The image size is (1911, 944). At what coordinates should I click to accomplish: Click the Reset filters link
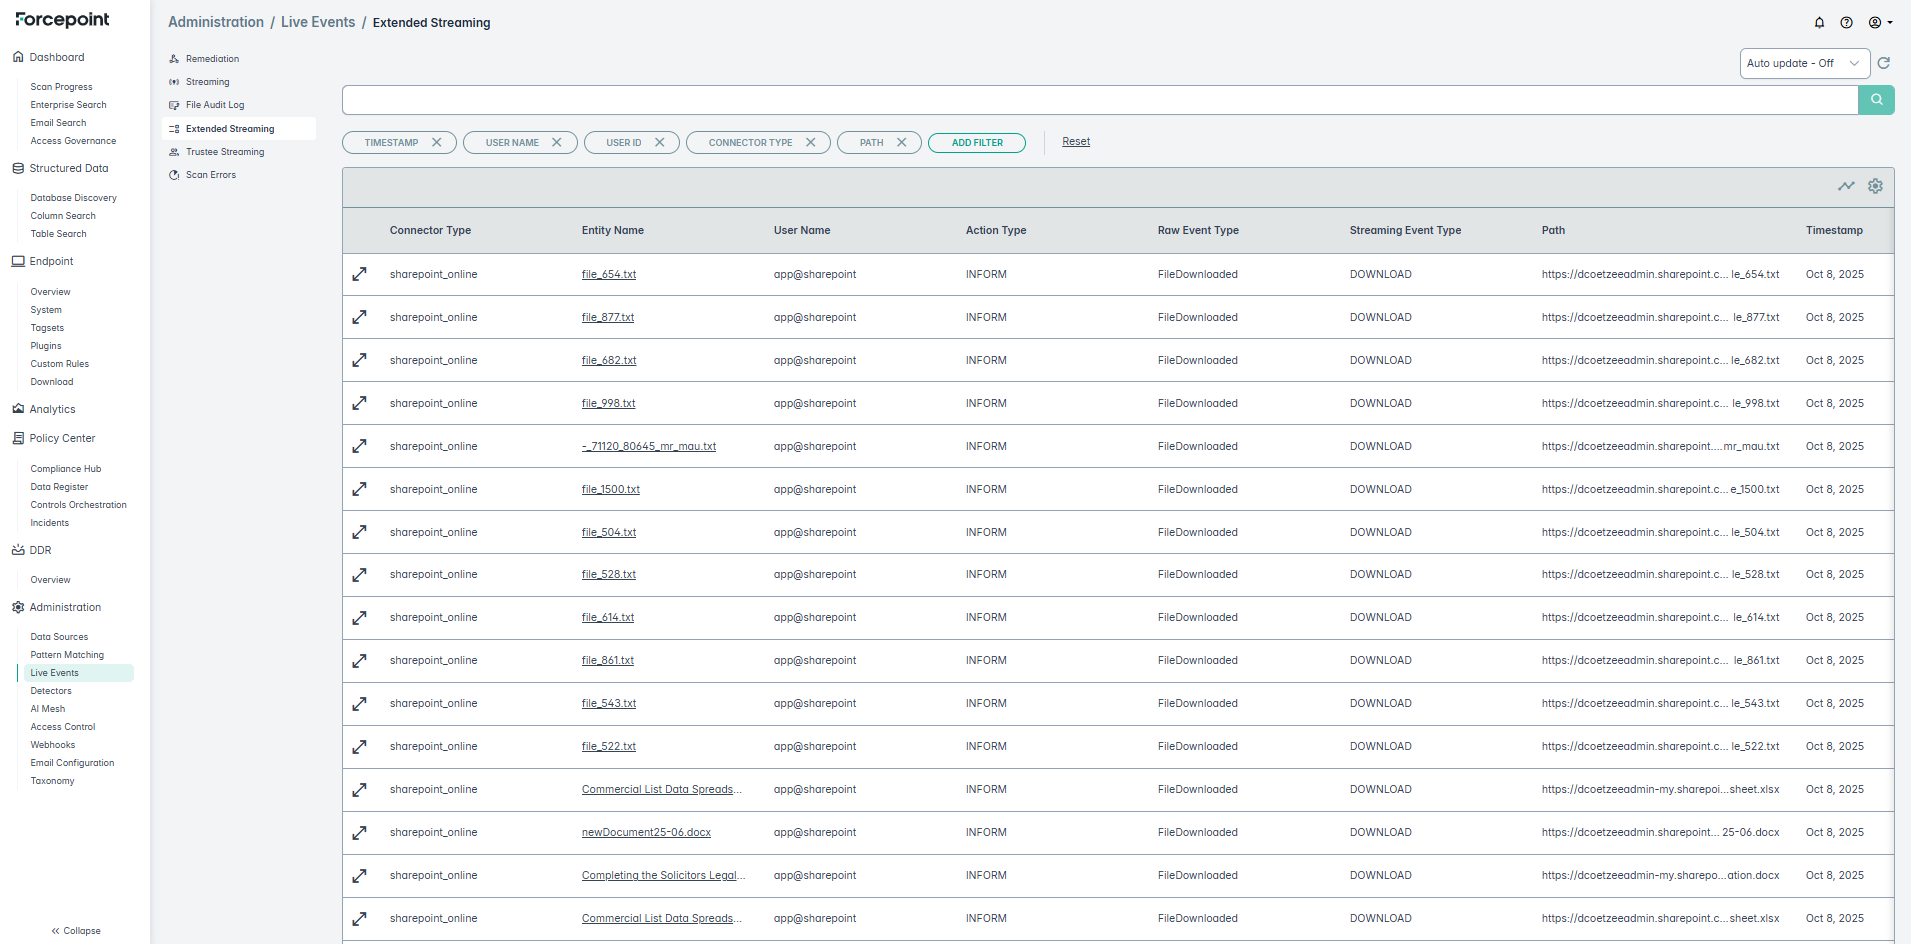(x=1076, y=142)
